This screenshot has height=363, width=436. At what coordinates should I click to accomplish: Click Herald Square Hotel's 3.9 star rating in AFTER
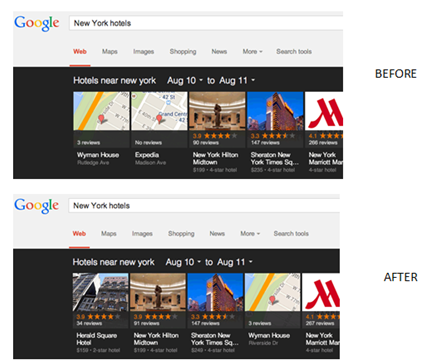point(98,317)
